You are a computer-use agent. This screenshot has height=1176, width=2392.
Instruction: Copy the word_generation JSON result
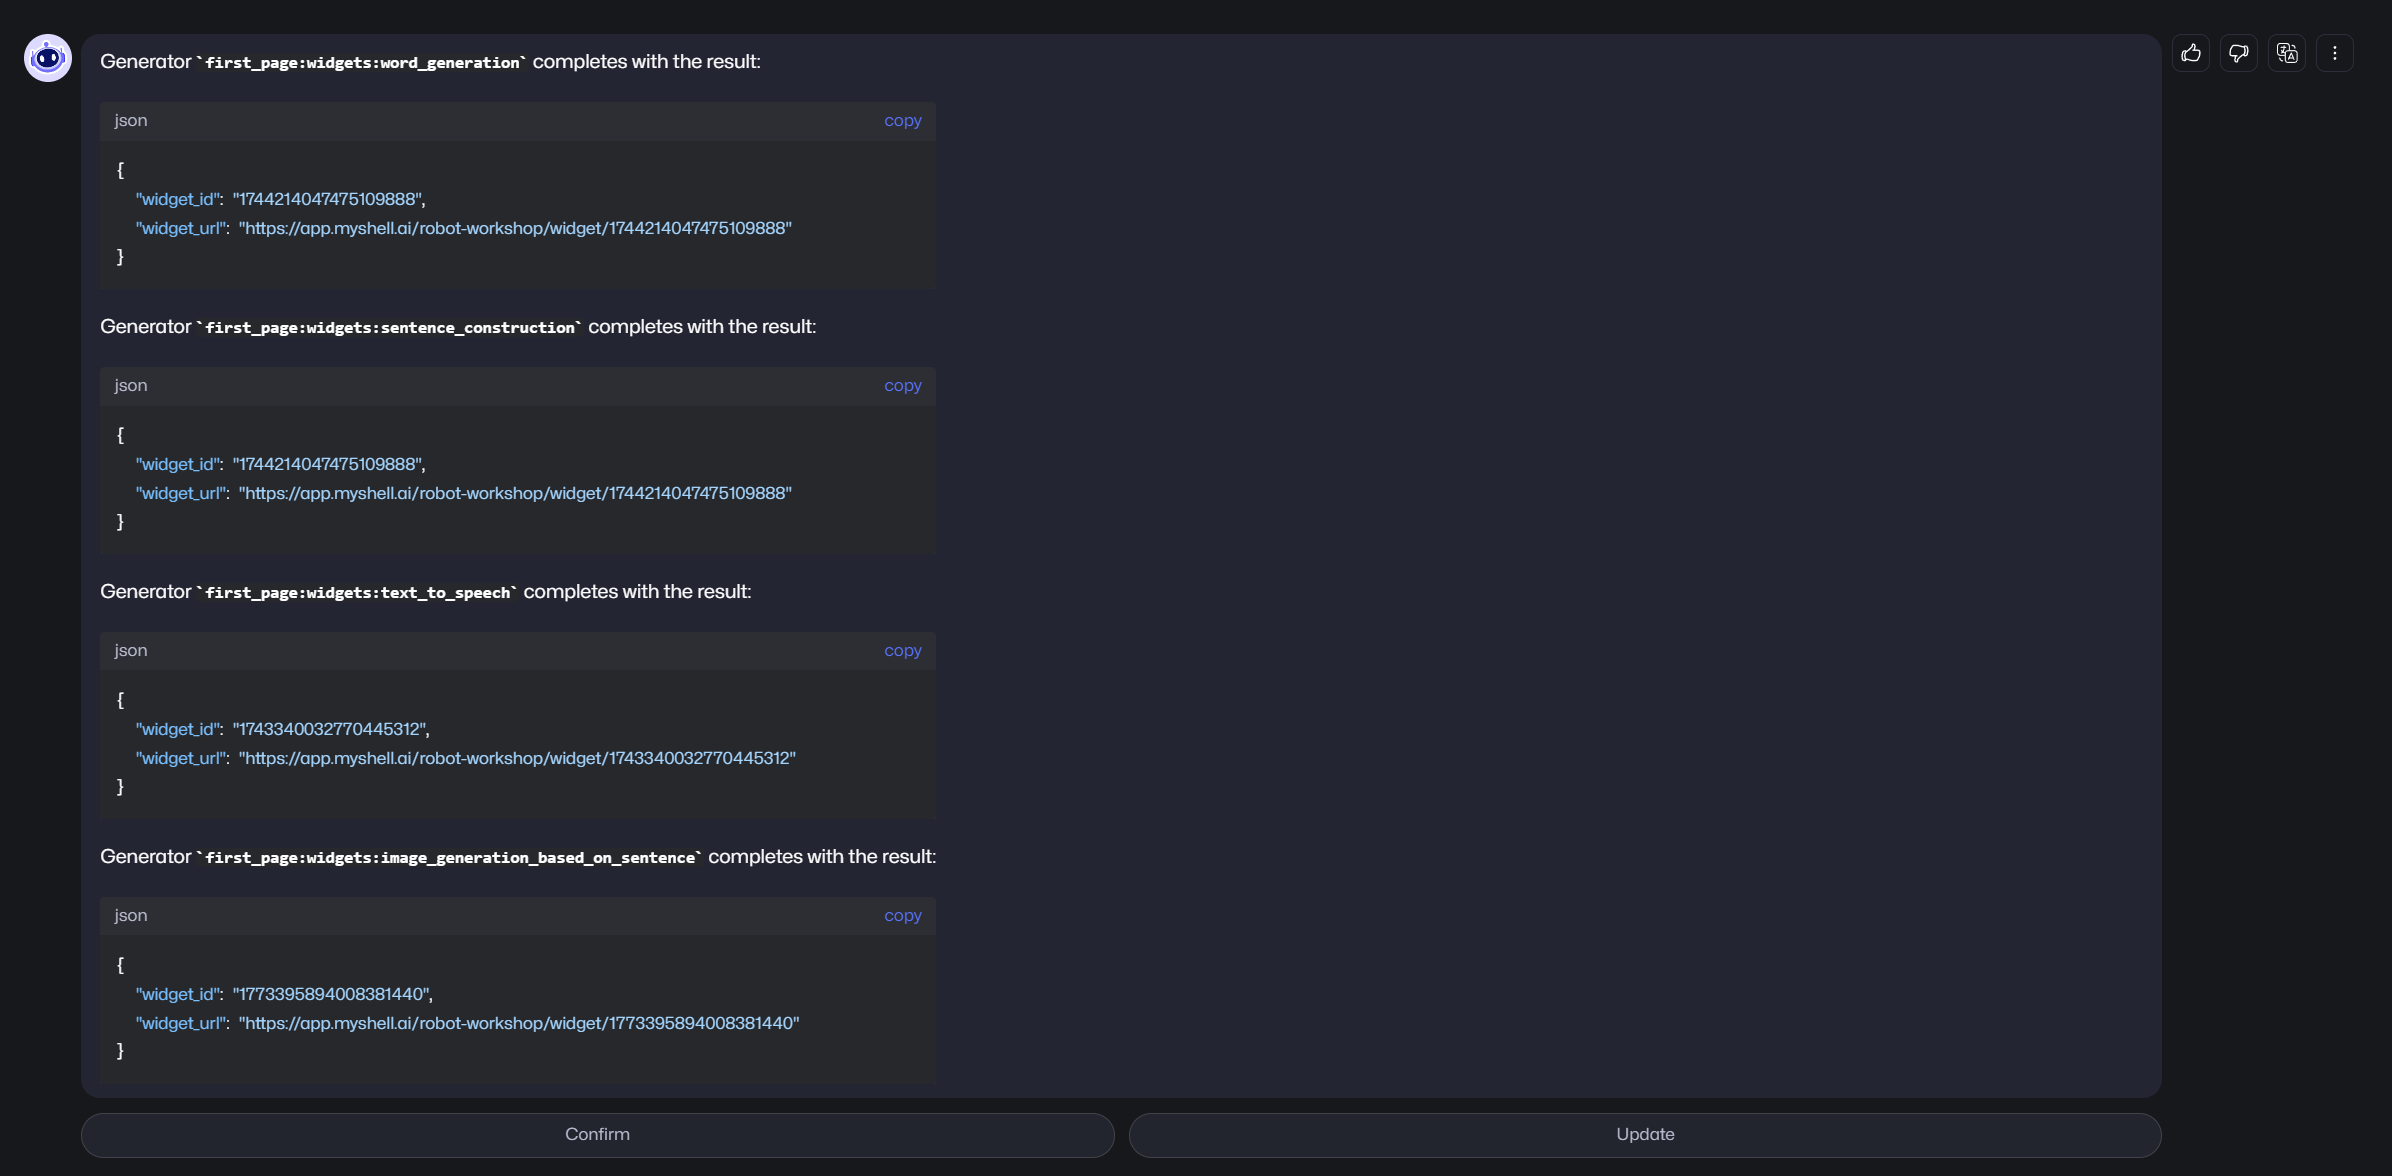(902, 121)
